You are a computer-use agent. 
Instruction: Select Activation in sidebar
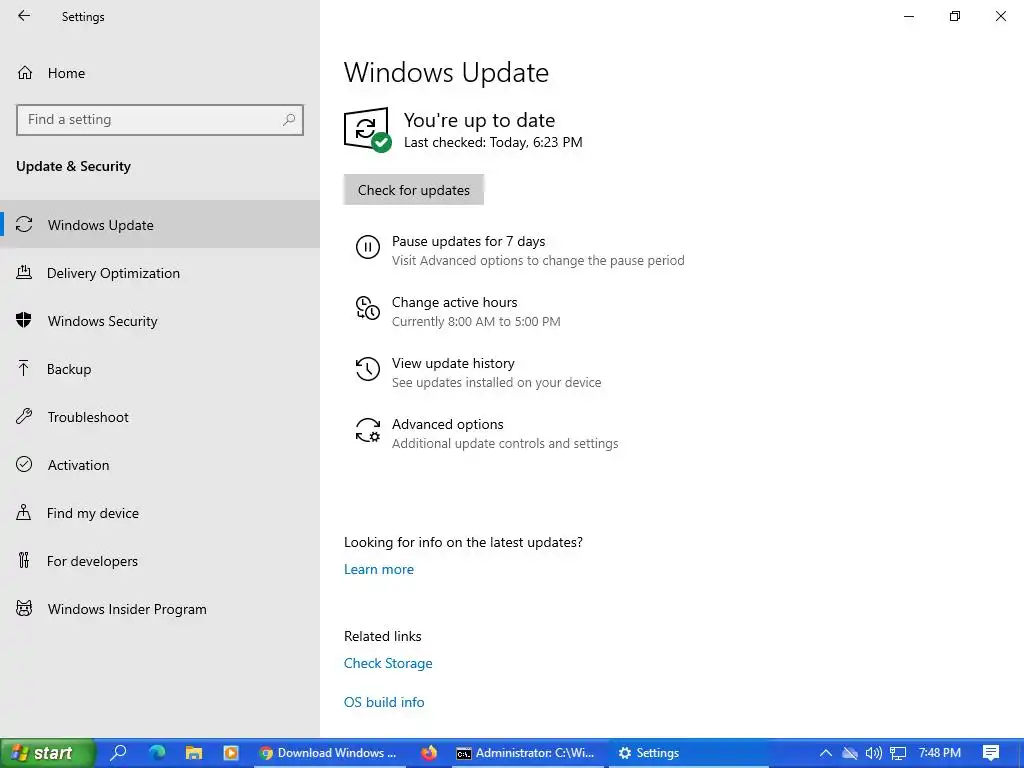(160, 465)
